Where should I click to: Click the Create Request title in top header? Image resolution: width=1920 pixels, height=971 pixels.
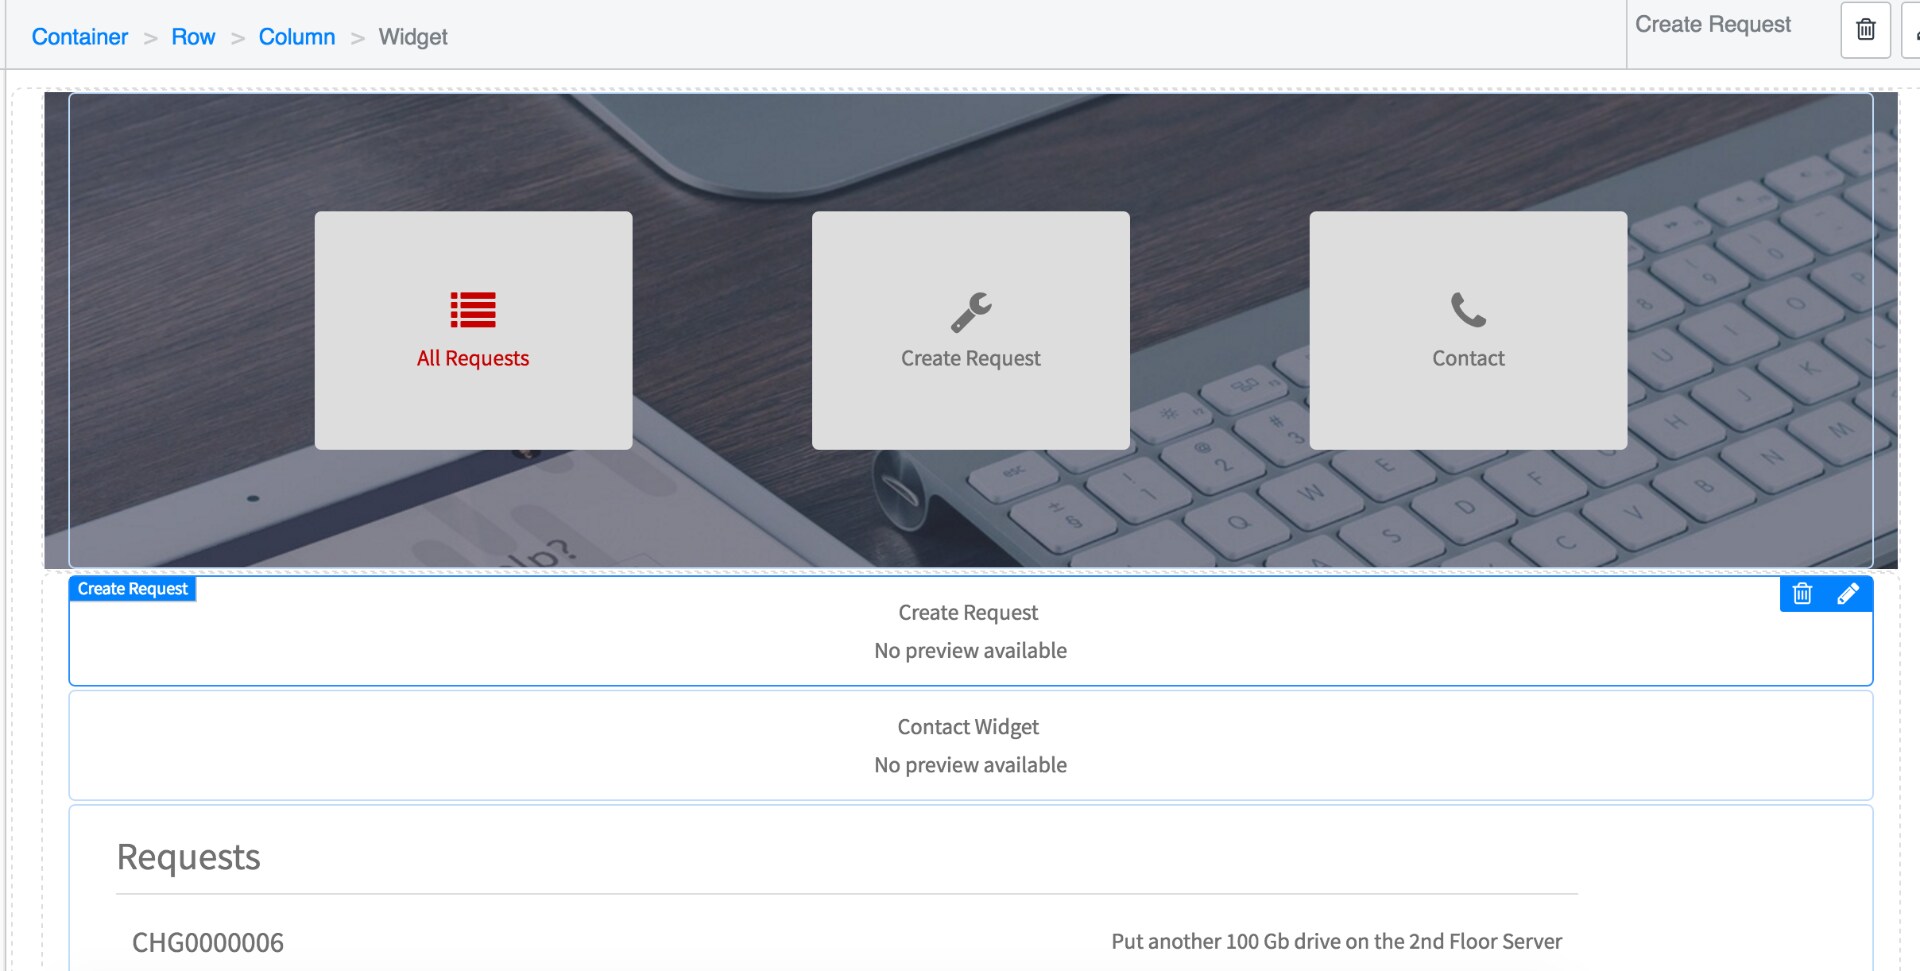(x=1713, y=24)
